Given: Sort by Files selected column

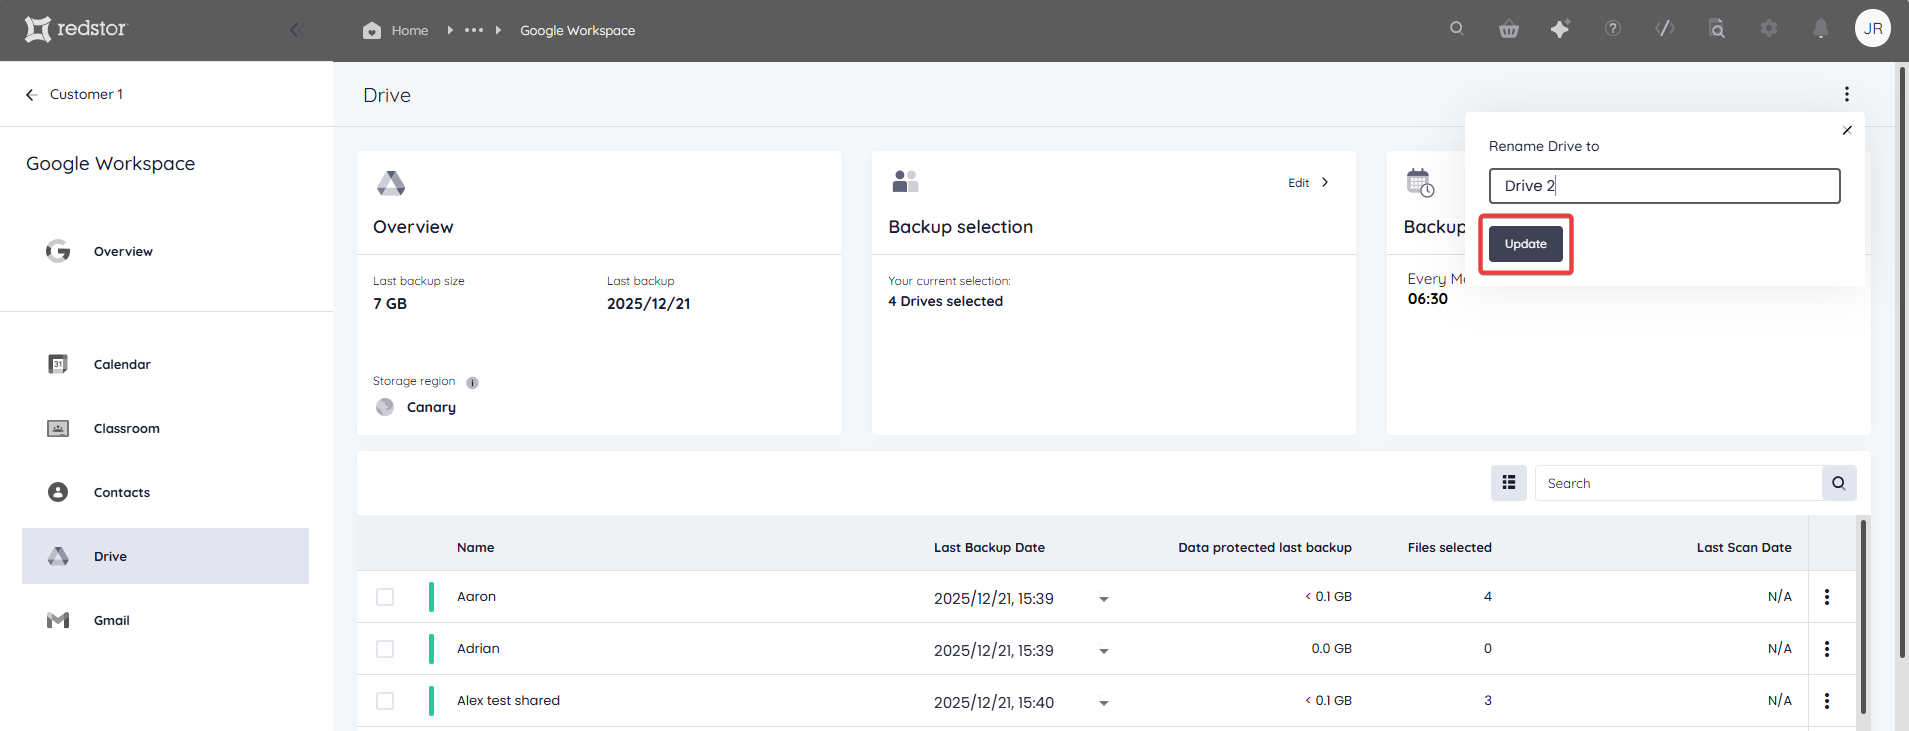Looking at the screenshot, I should point(1449,547).
